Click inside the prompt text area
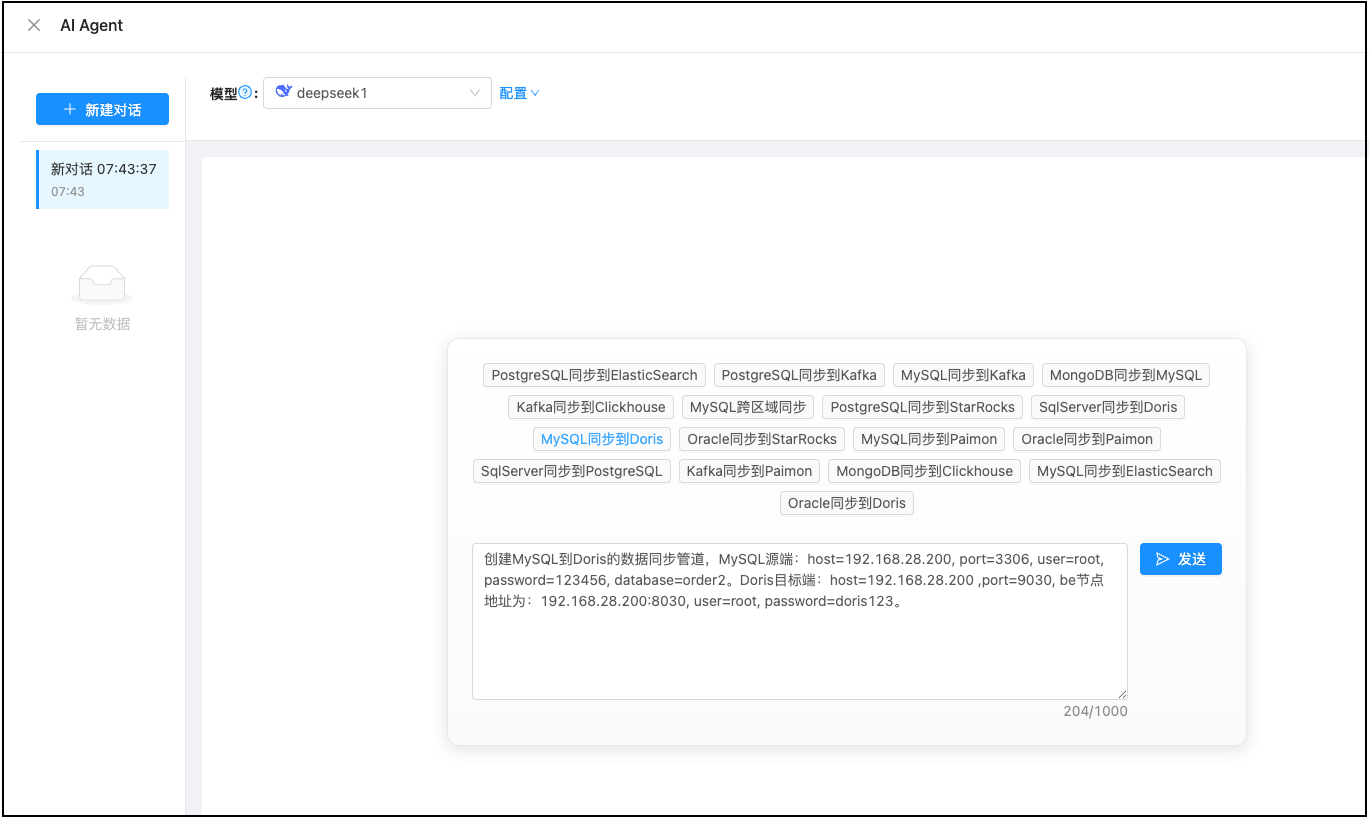 pos(799,640)
